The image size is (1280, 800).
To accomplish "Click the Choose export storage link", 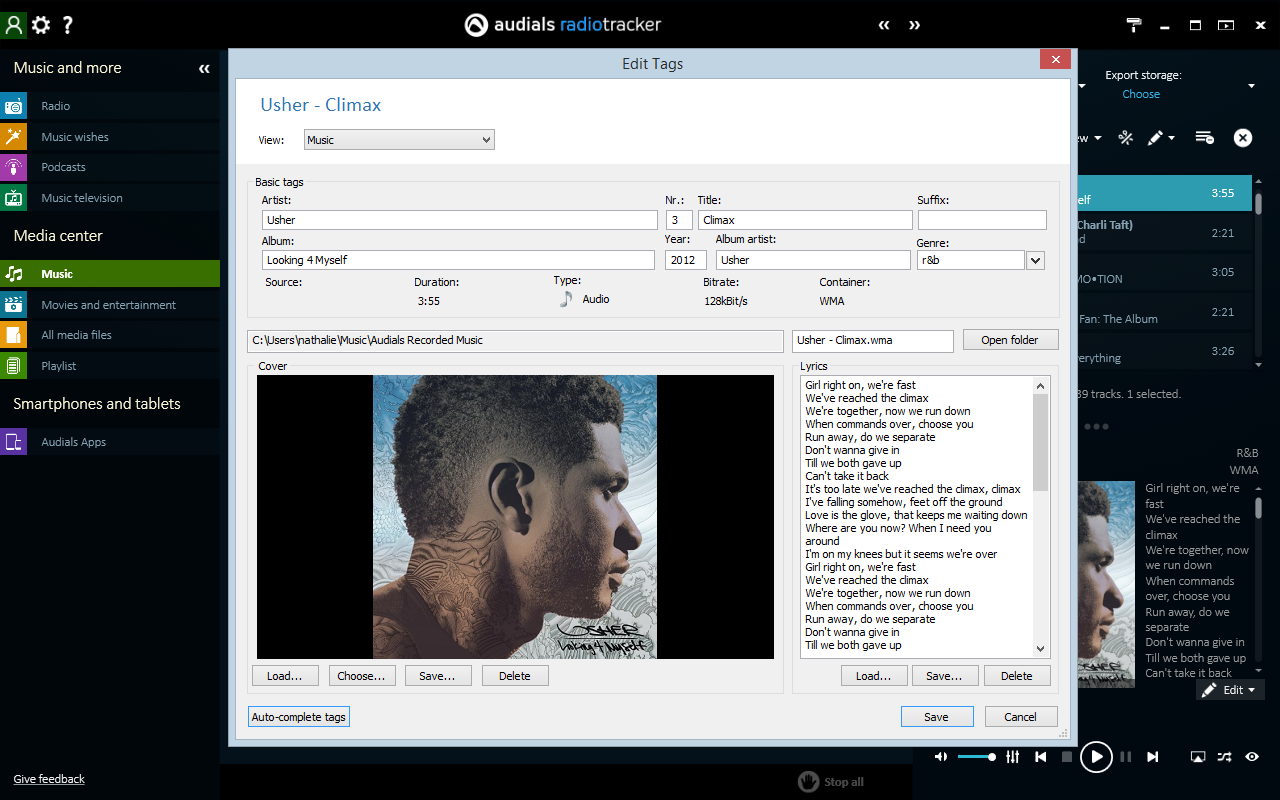I will click(x=1141, y=94).
